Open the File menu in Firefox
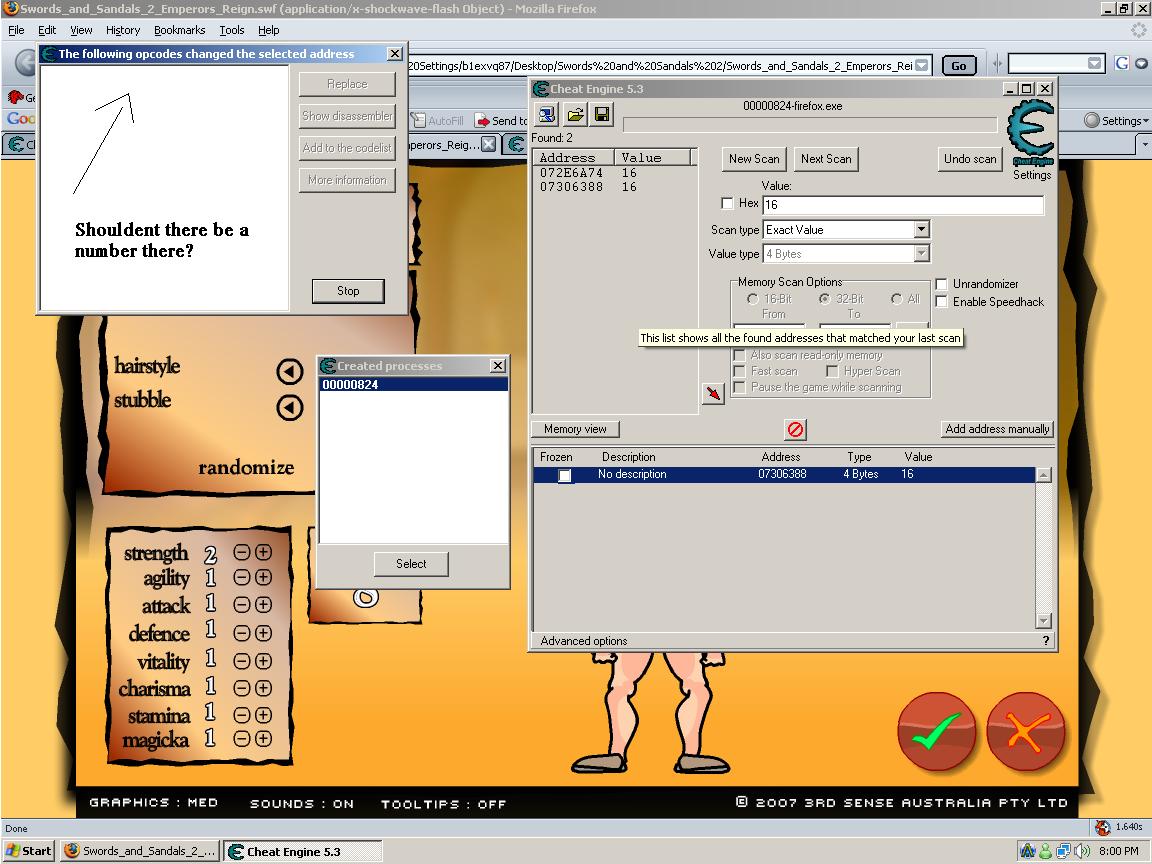Screen dimensions: 1152x864 (x=16, y=30)
